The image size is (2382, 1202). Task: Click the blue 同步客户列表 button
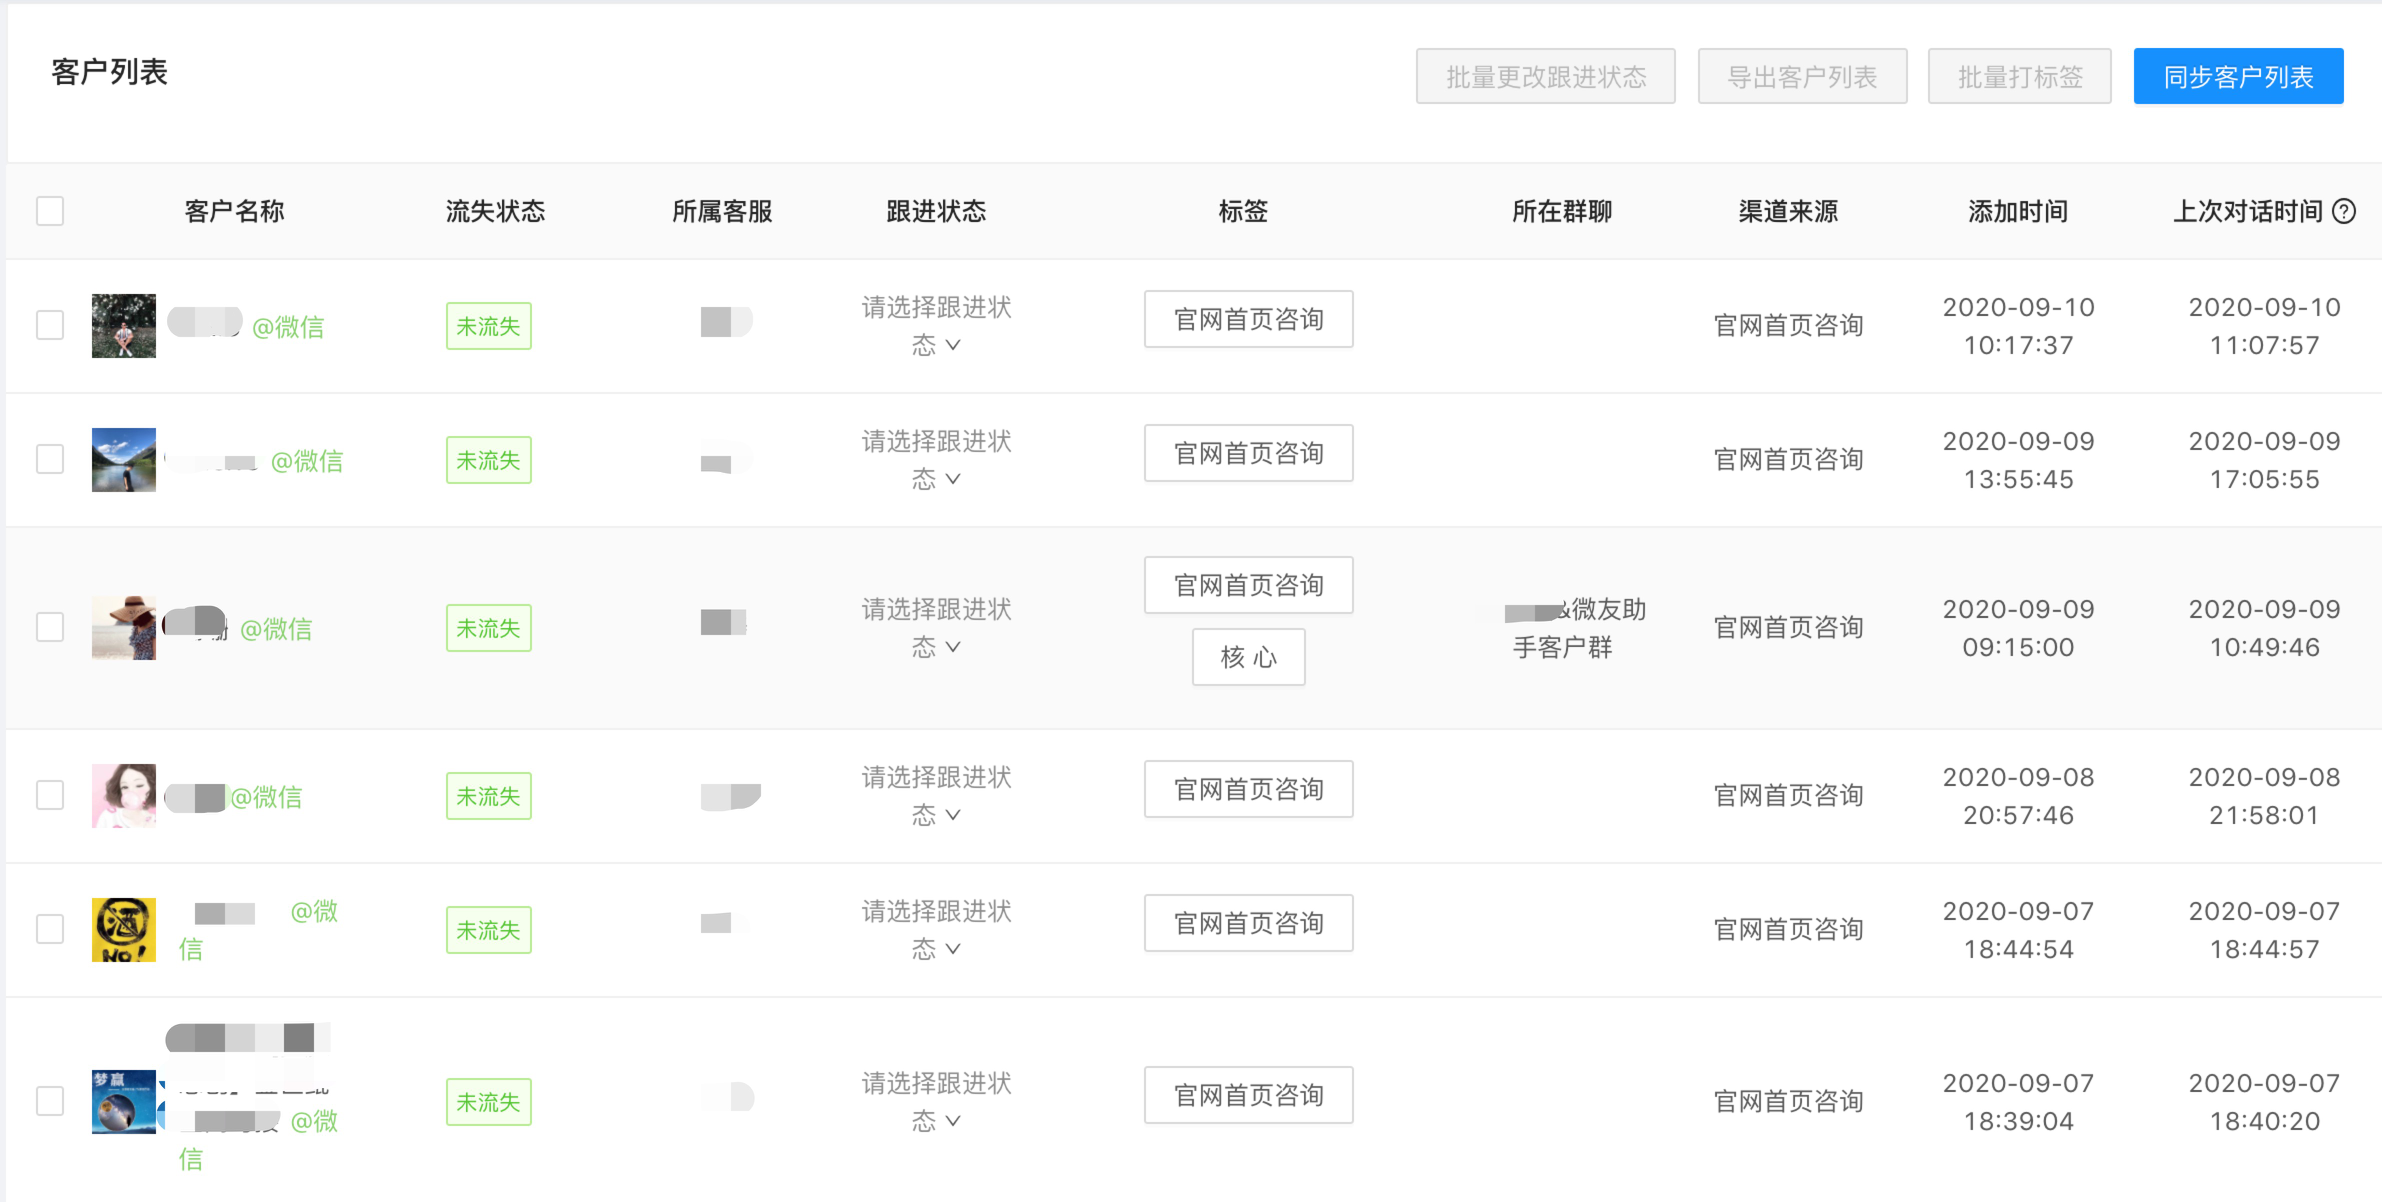tap(2238, 76)
